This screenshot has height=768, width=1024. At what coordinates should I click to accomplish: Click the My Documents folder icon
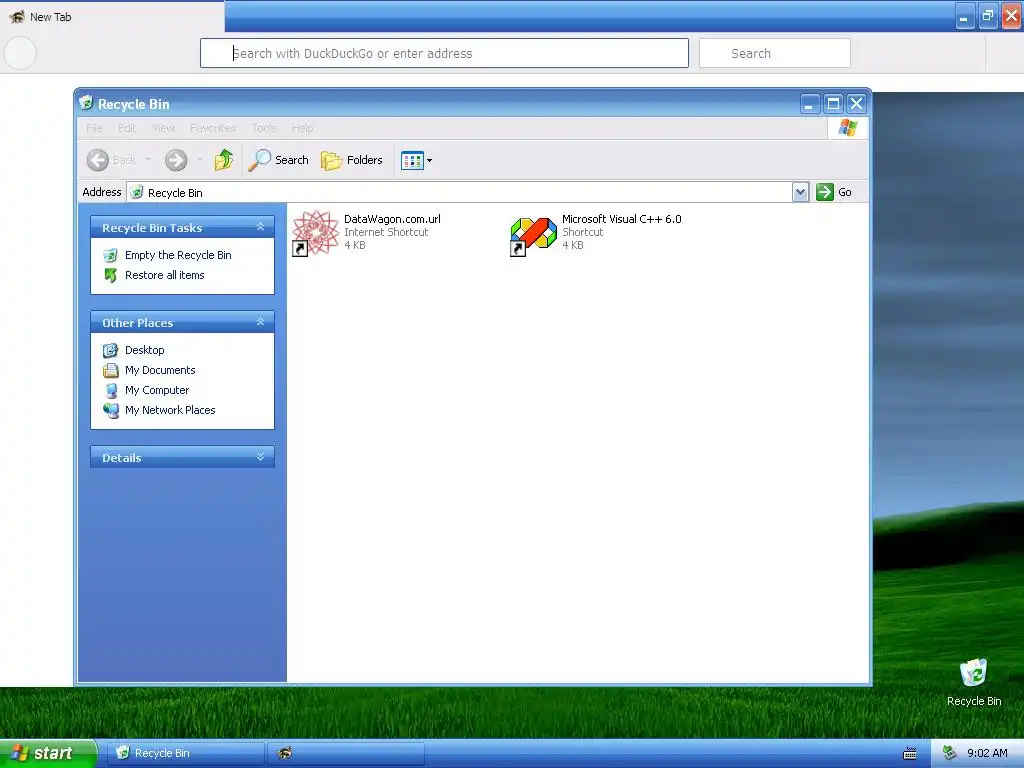110,370
